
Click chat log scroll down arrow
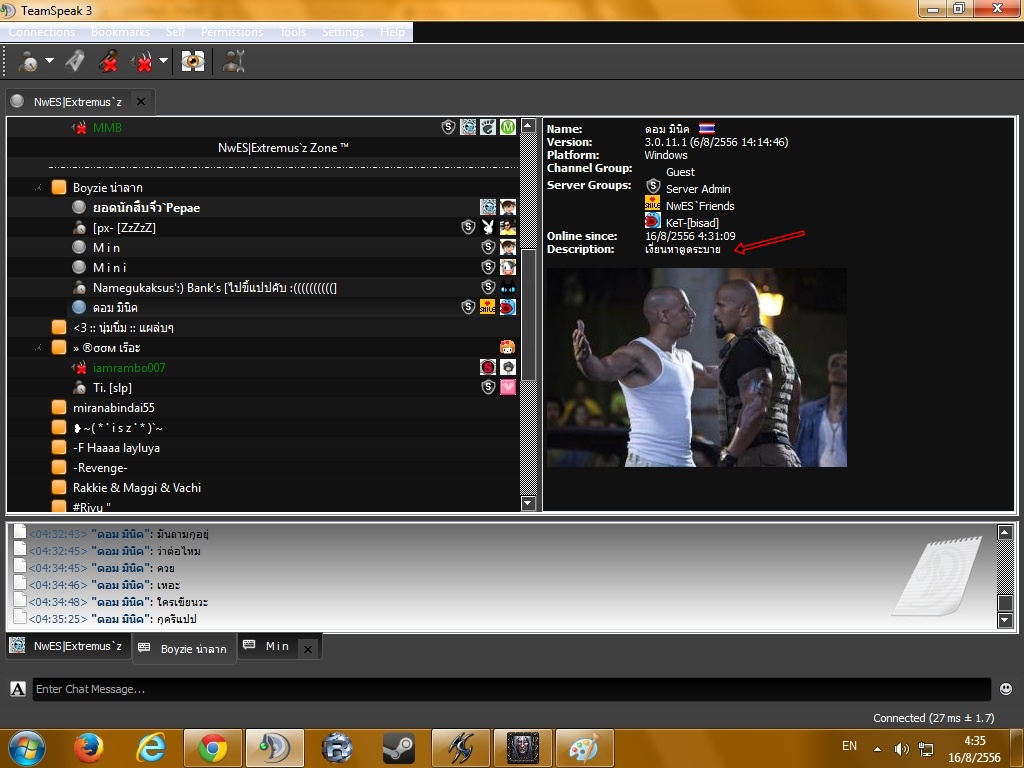click(1006, 620)
